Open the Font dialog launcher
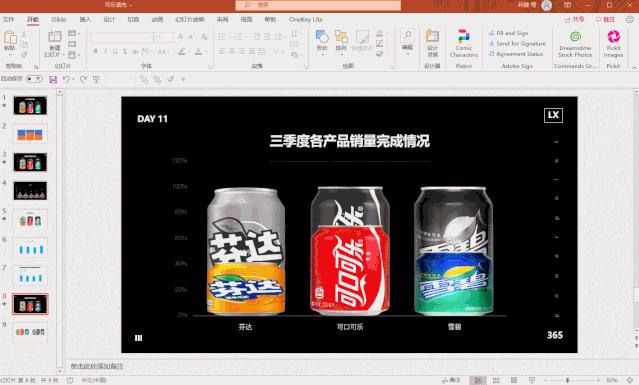Screen dimensions: 639x385 tap(210, 67)
